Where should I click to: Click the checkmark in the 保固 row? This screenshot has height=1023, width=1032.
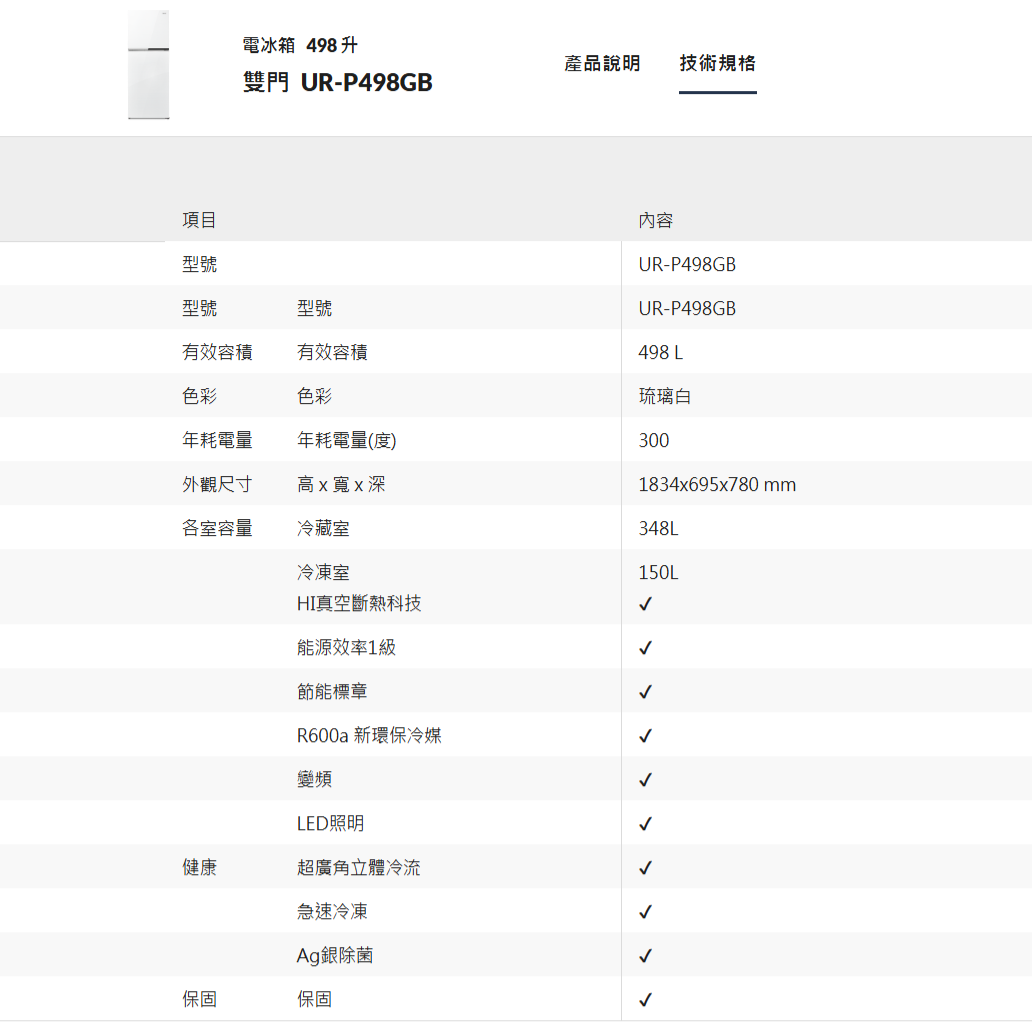pyautogui.click(x=645, y=1000)
